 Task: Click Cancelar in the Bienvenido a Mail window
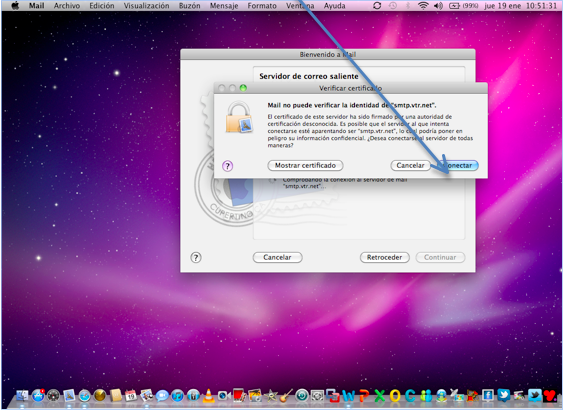point(278,257)
